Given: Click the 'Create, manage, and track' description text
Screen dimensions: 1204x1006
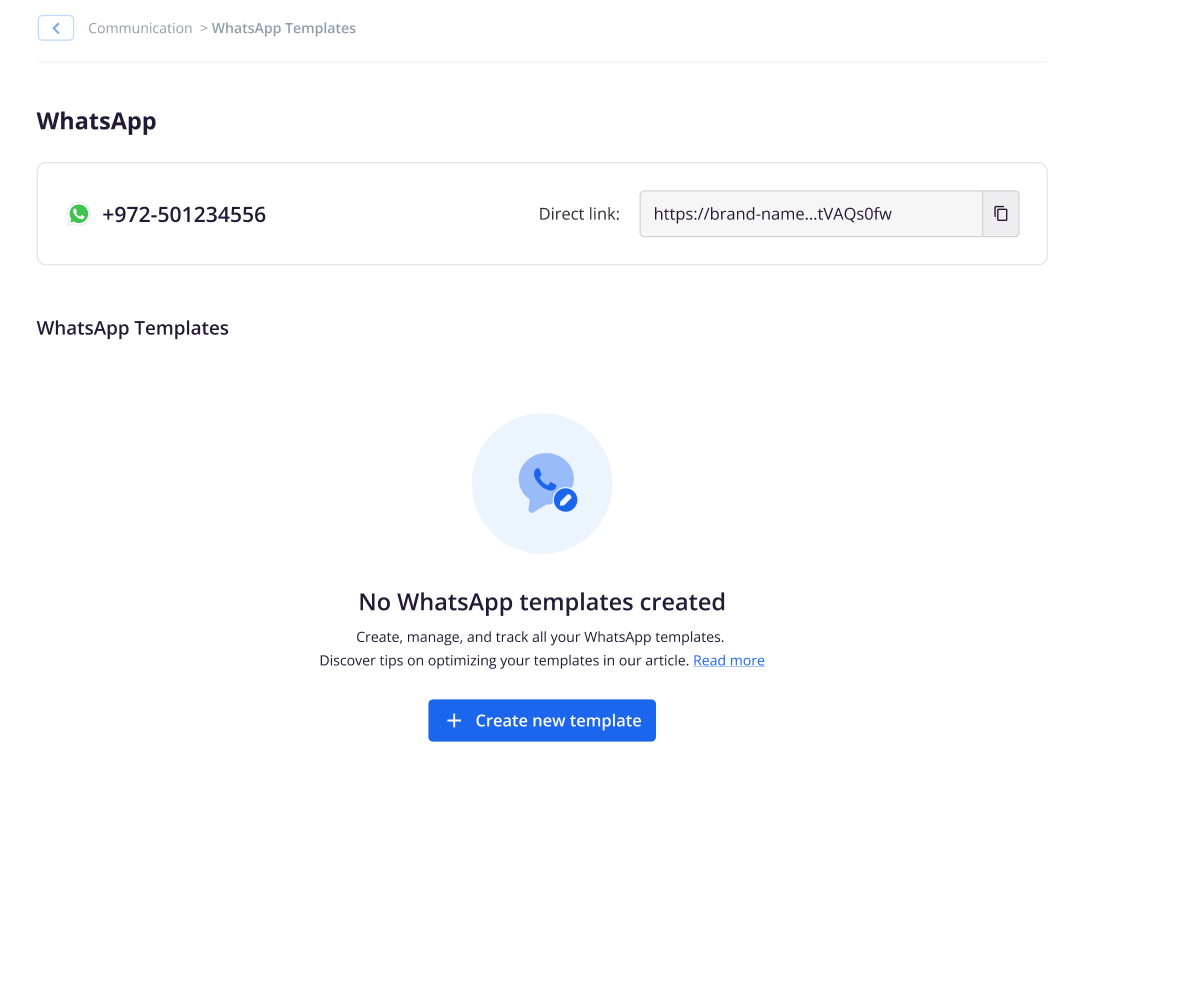Looking at the screenshot, I should tap(540, 637).
